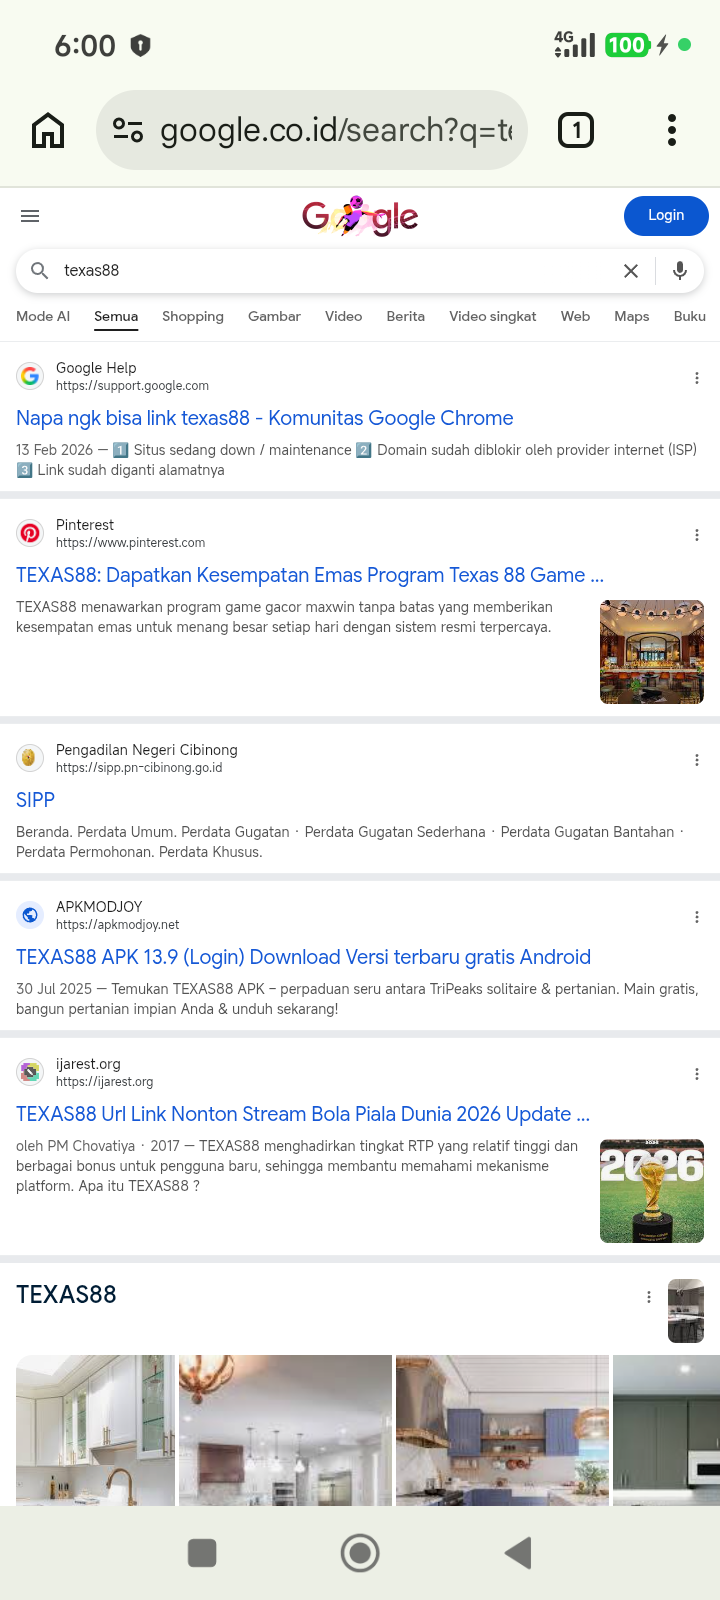
Task: Tap https://www.pinterest.com URL text
Action: point(130,543)
